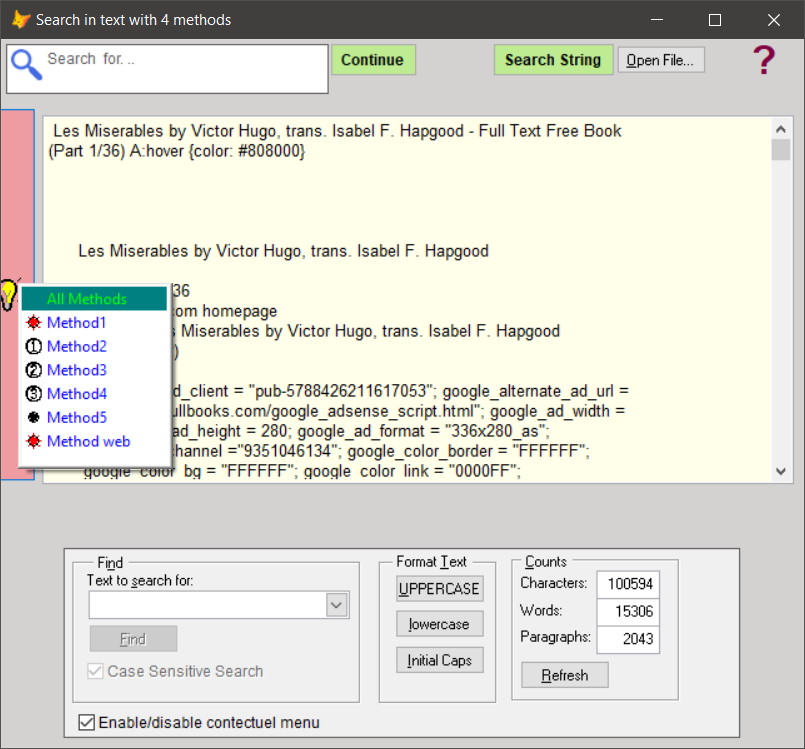805x749 pixels.
Task: Click the Characters count field 100594
Action: pos(628,584)
